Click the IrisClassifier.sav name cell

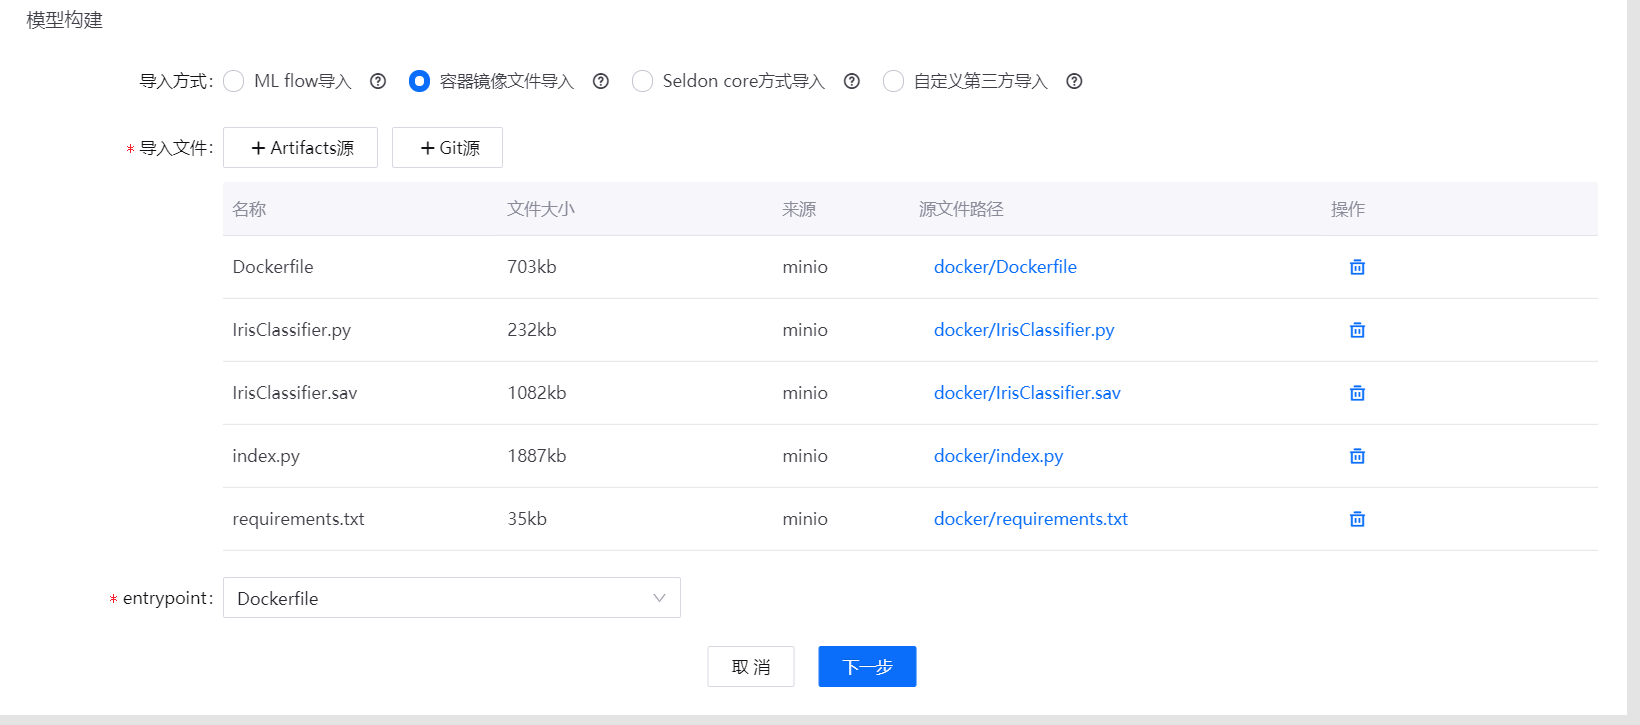[x=295, y=393]
